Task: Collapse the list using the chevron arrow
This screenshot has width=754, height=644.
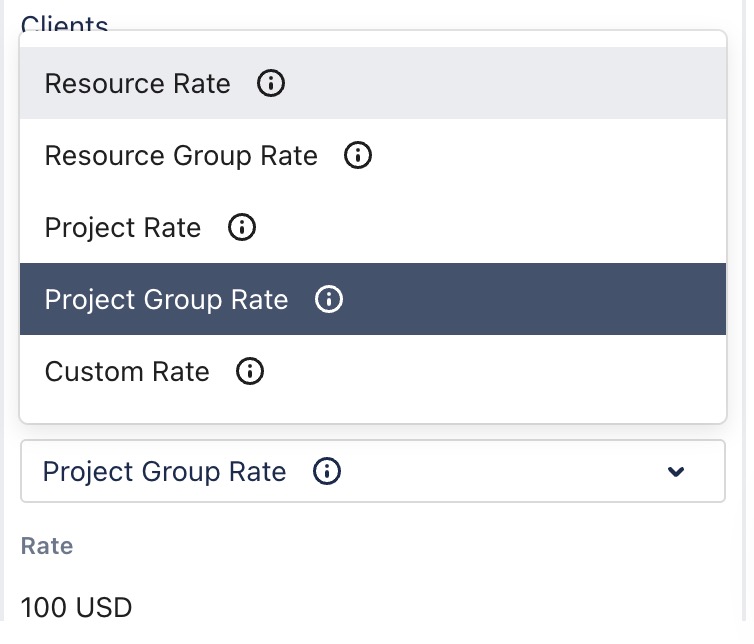Action: tap(677, 472)
